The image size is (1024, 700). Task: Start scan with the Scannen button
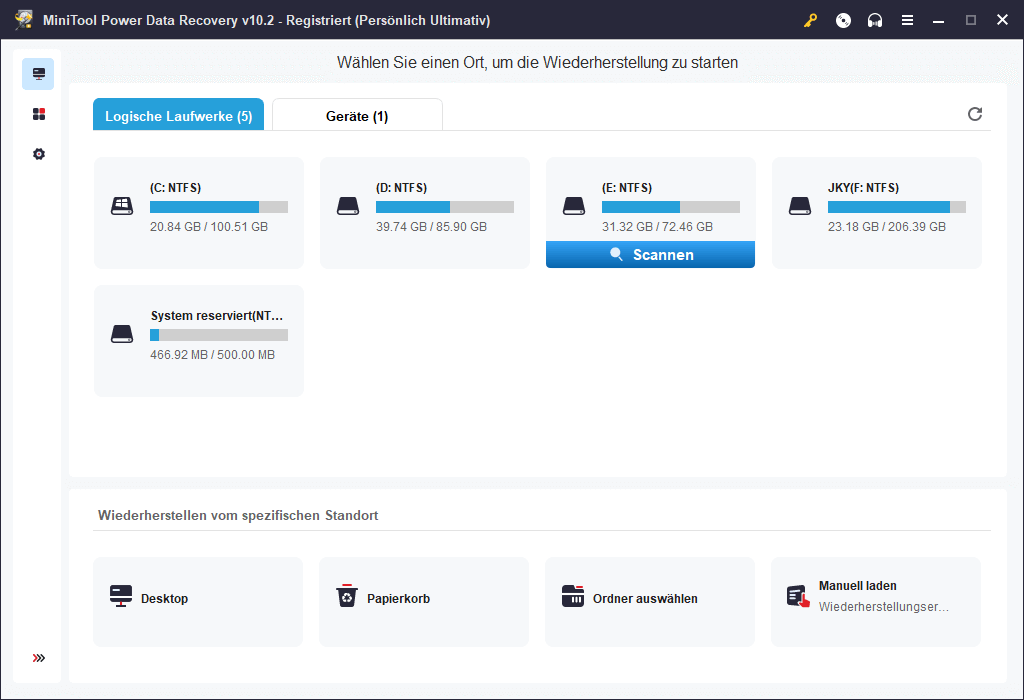(x=650, y=255)
